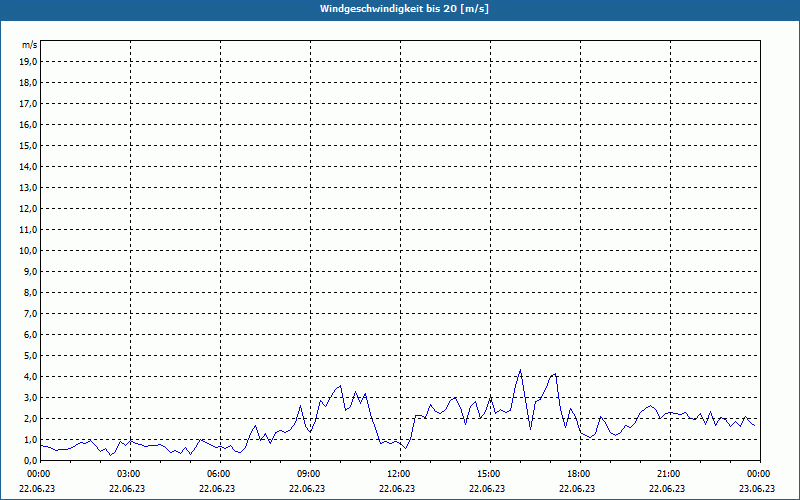Click the "3,0" y-axis label
This screenshot has height=500, width=800.
pyautogui.click(x=30, y=397)
